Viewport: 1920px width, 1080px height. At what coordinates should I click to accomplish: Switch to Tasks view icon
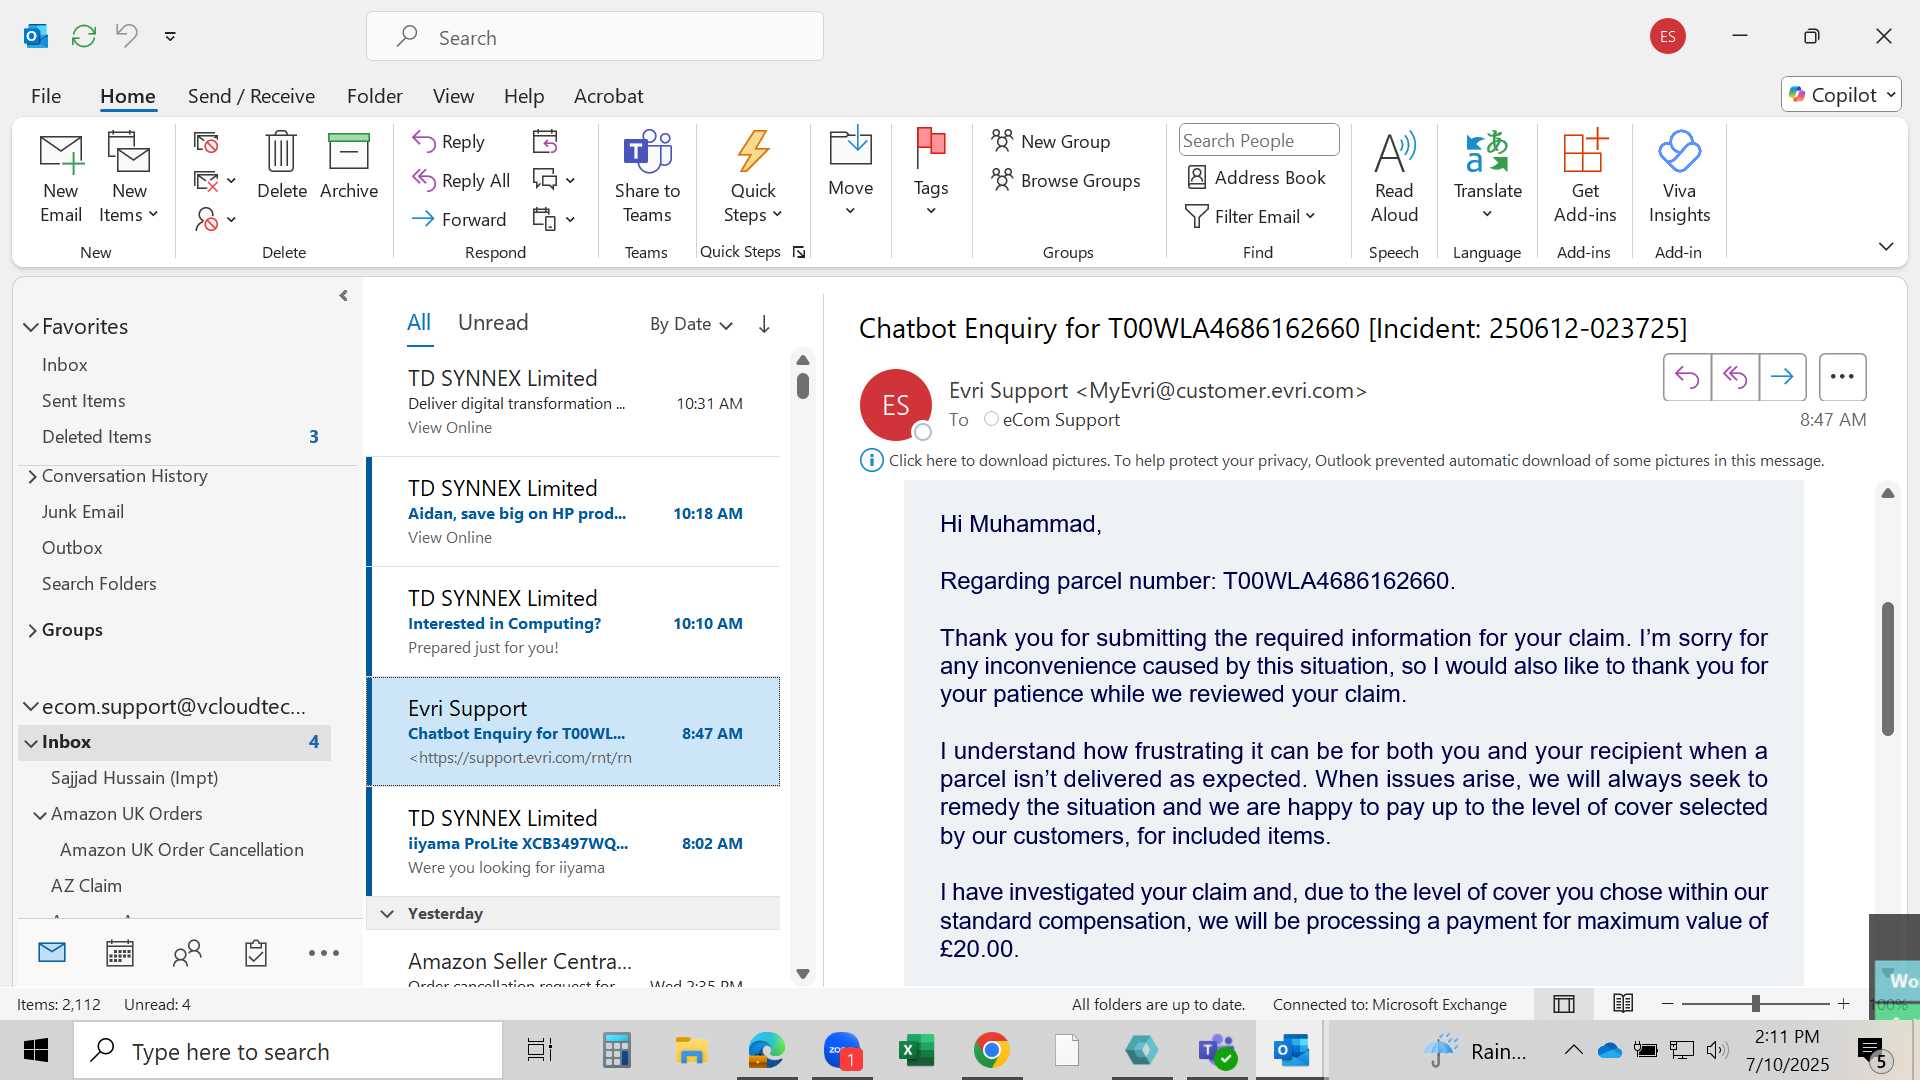point(256,953)
